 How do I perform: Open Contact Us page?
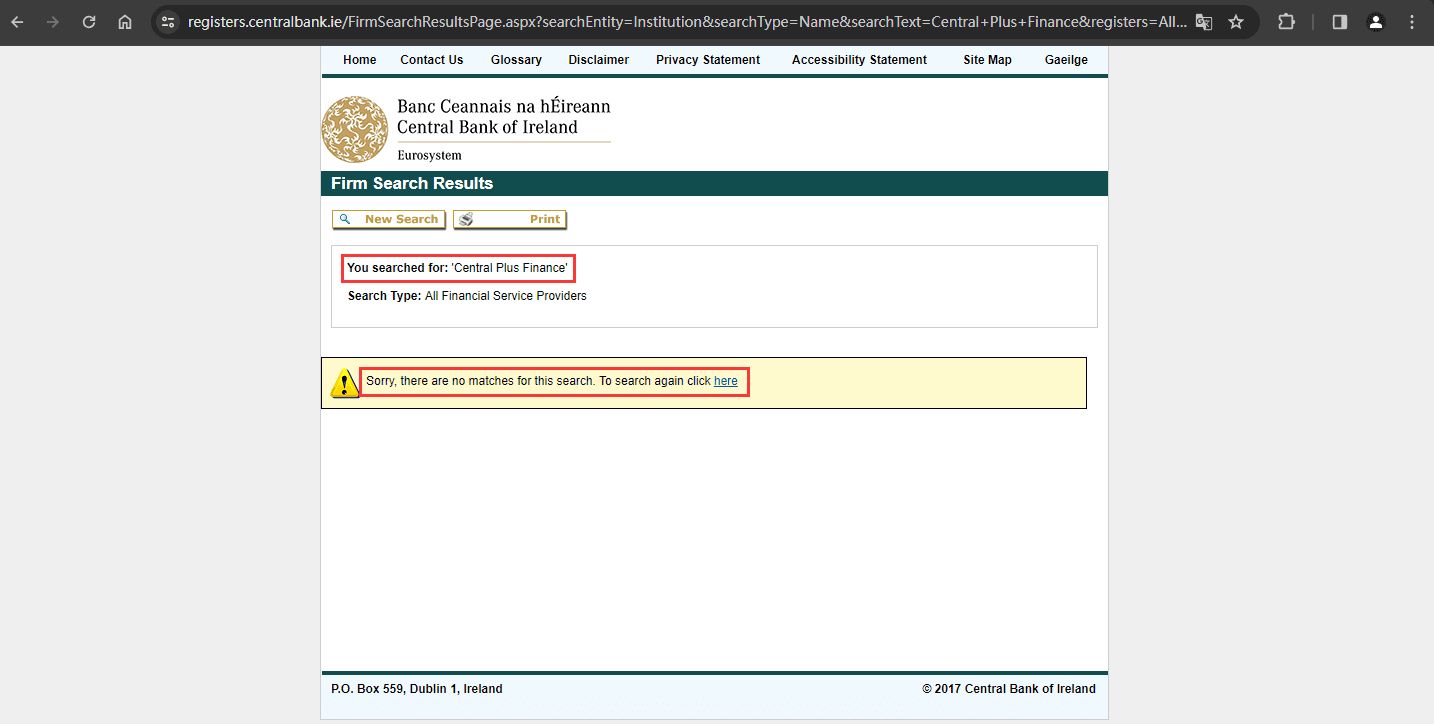click(x=432, y=60)
